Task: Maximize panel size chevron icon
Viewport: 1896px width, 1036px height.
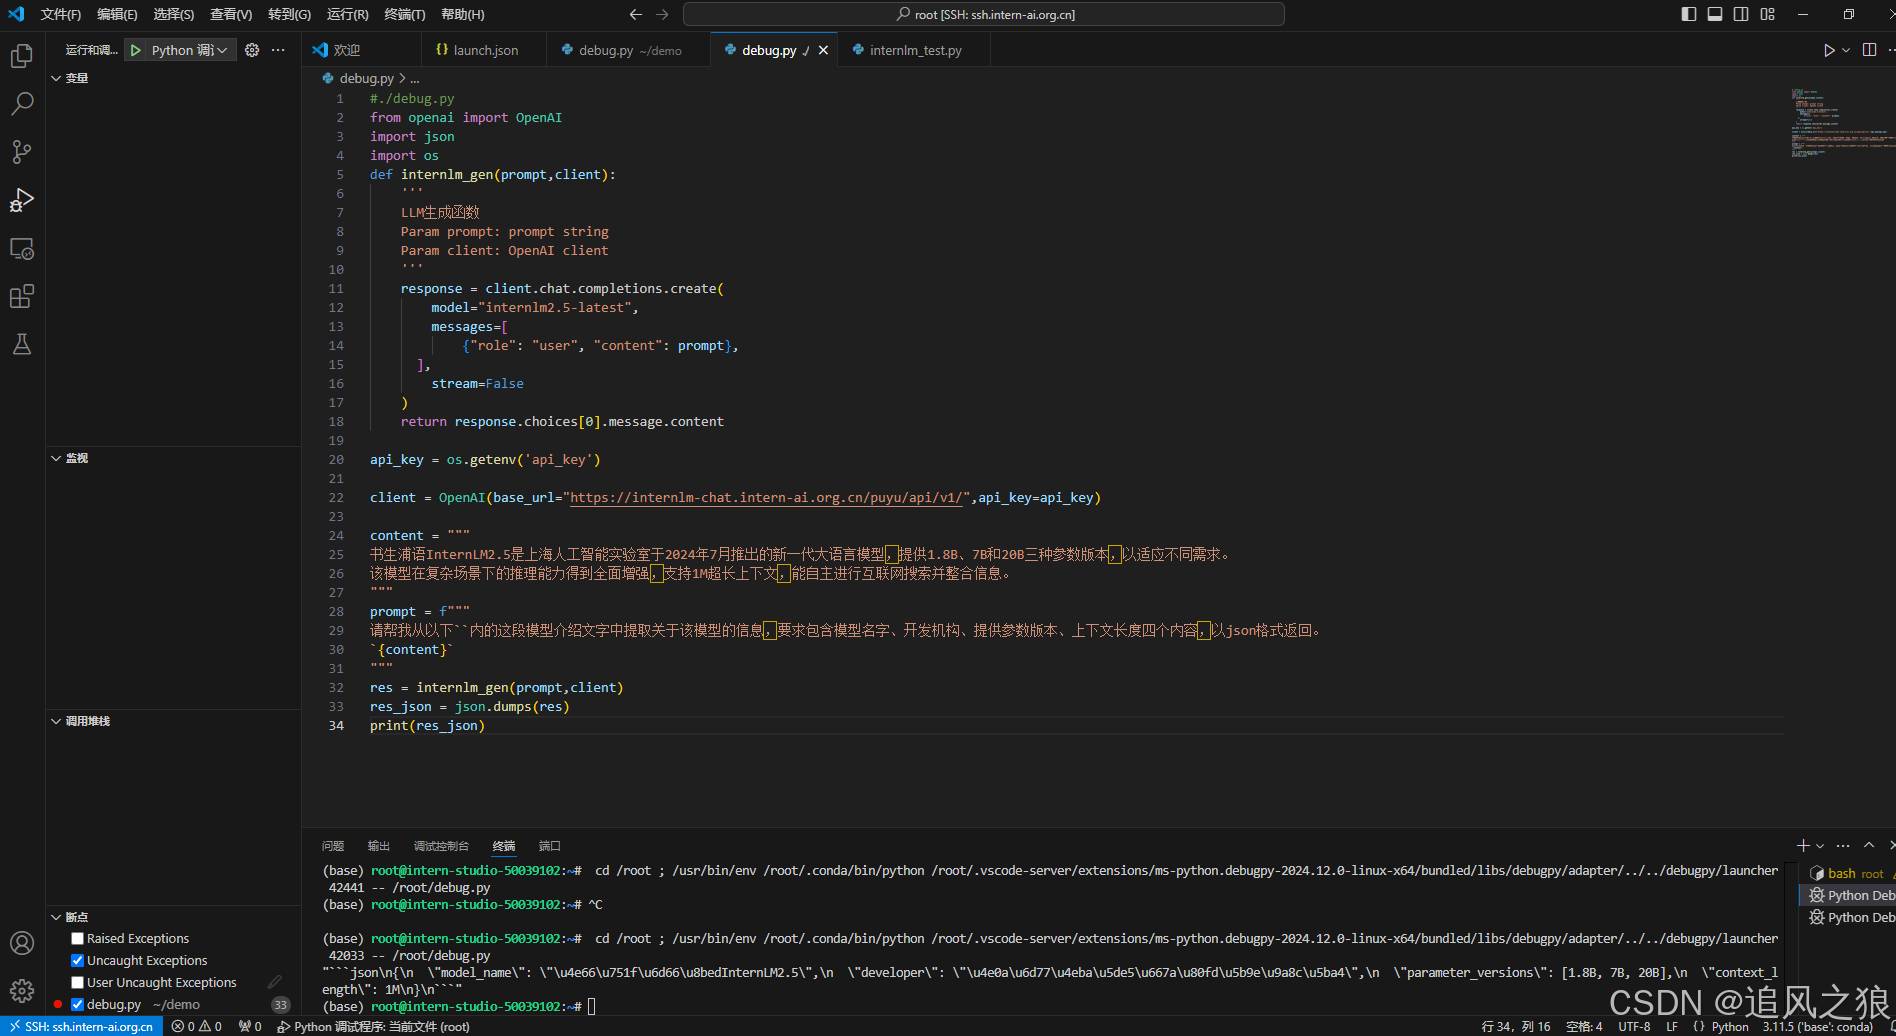Action: (1869, 846)
